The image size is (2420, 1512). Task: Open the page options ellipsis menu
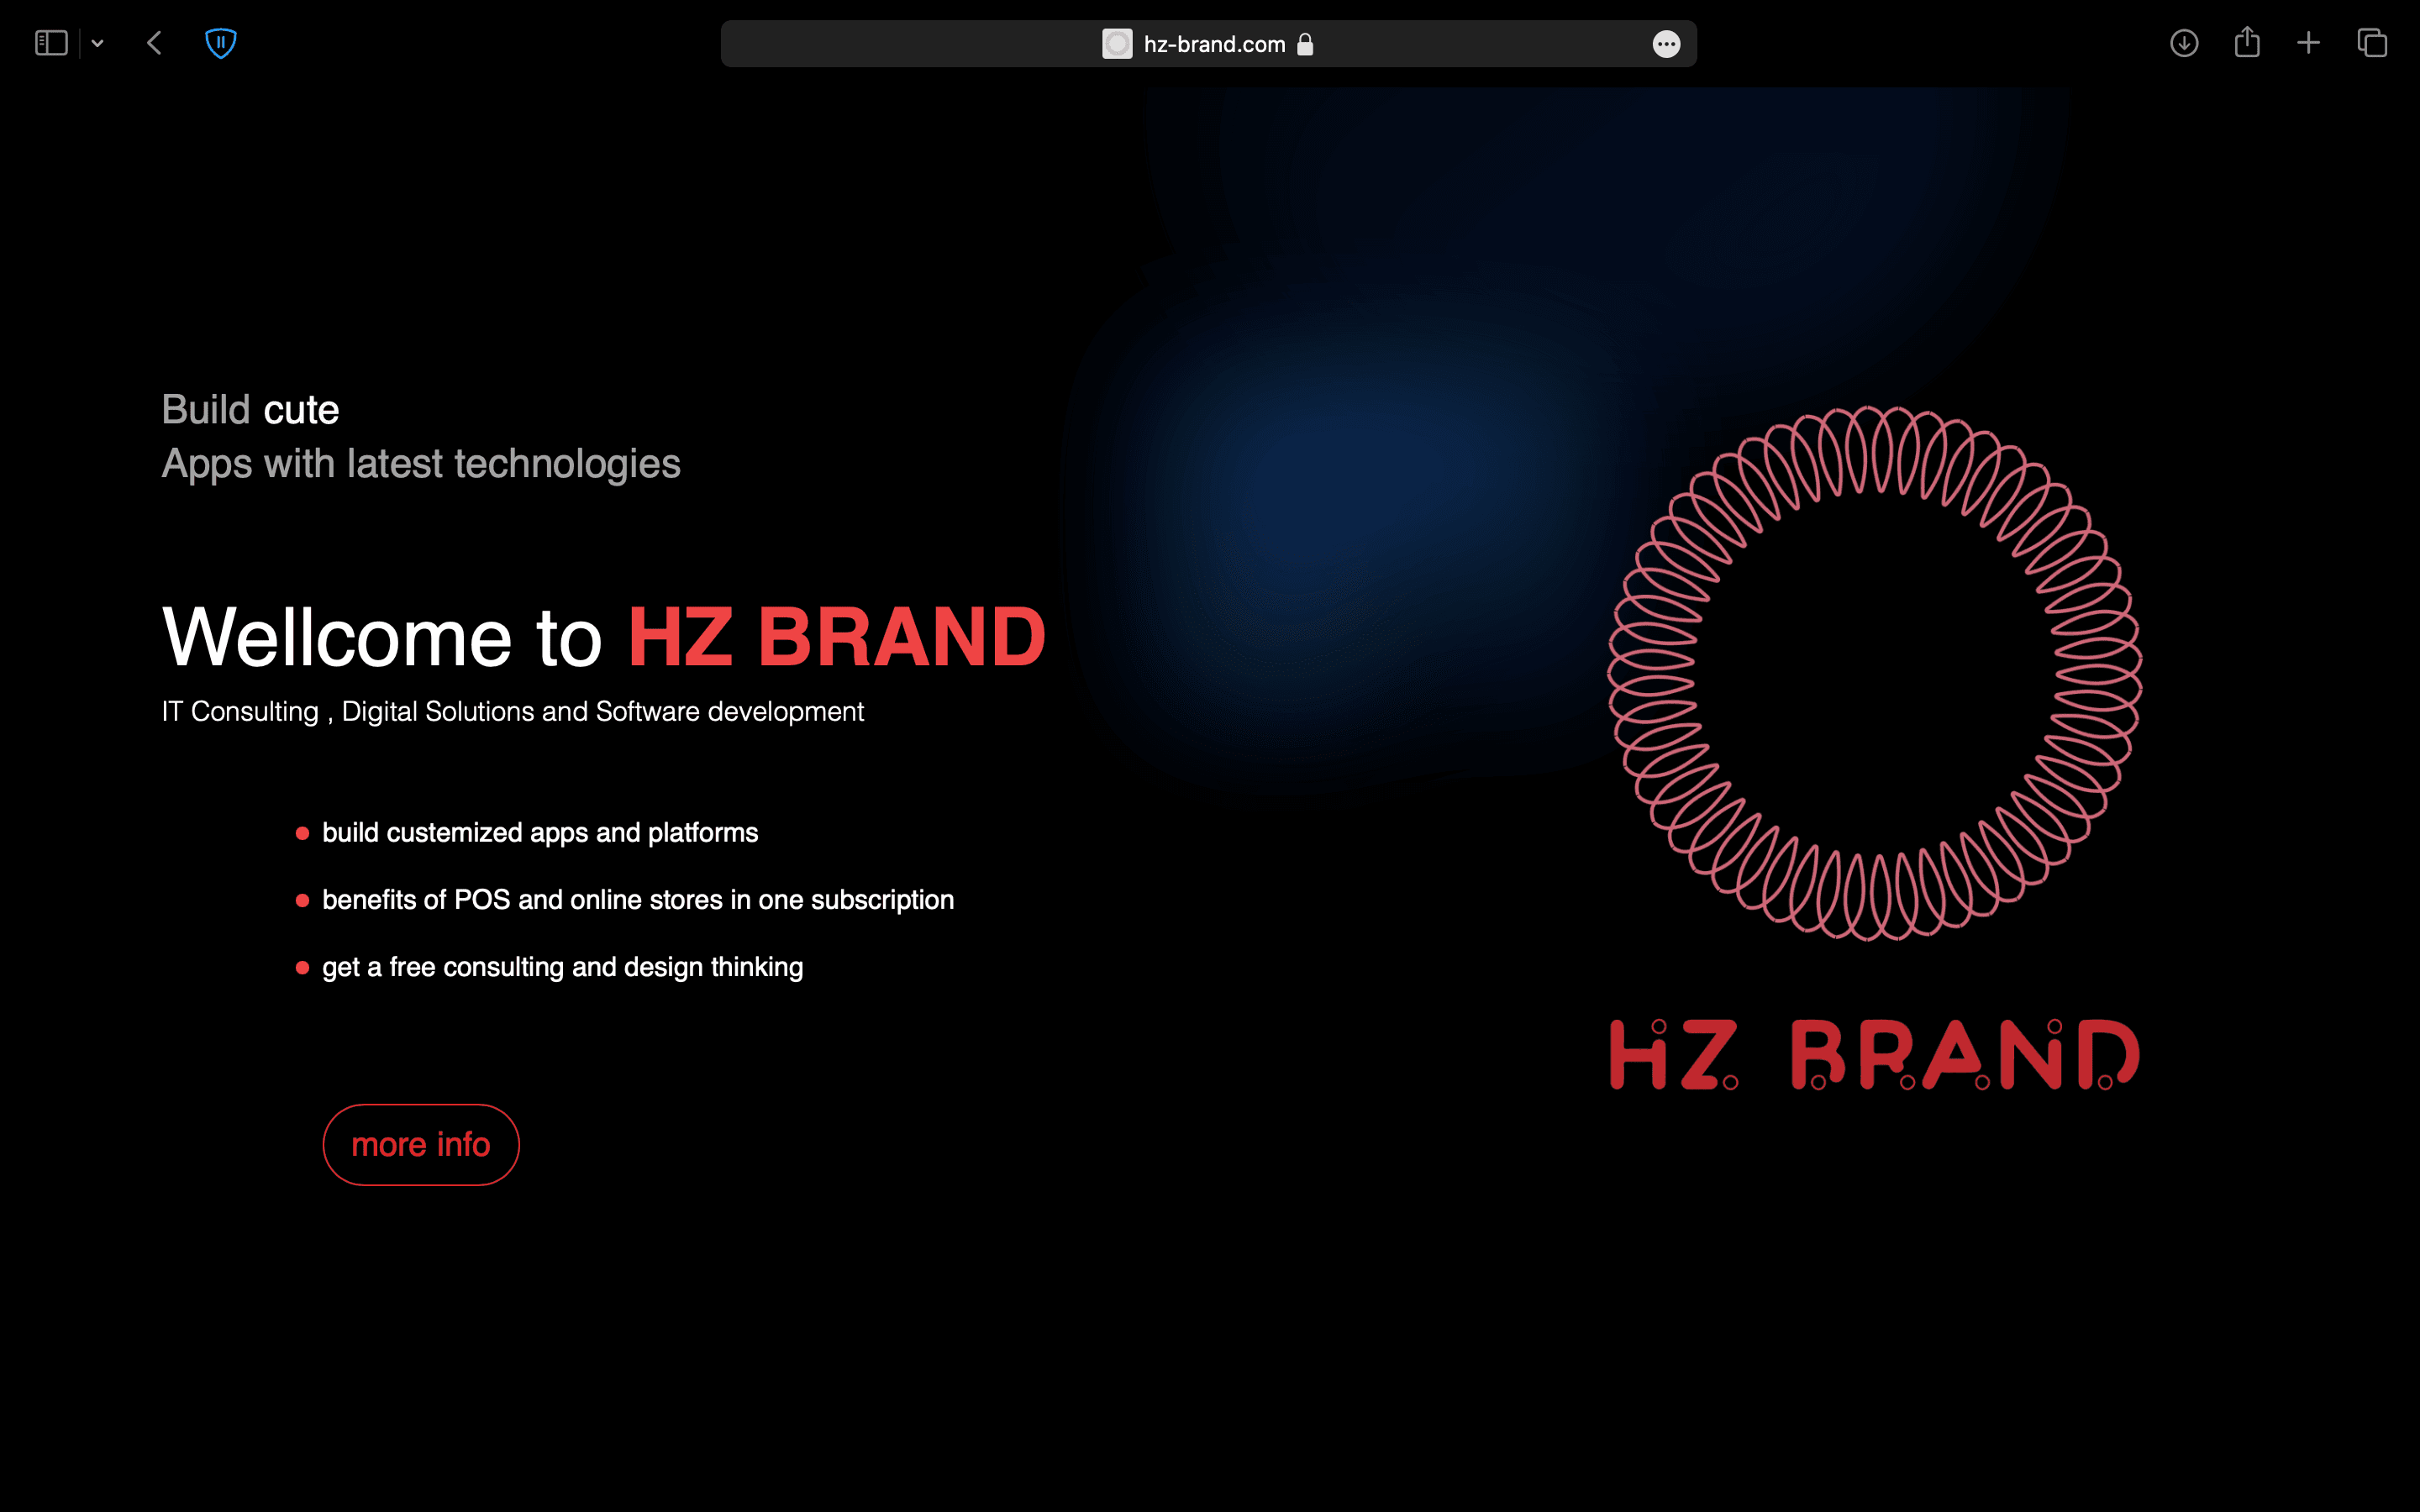click(1665, 44)
